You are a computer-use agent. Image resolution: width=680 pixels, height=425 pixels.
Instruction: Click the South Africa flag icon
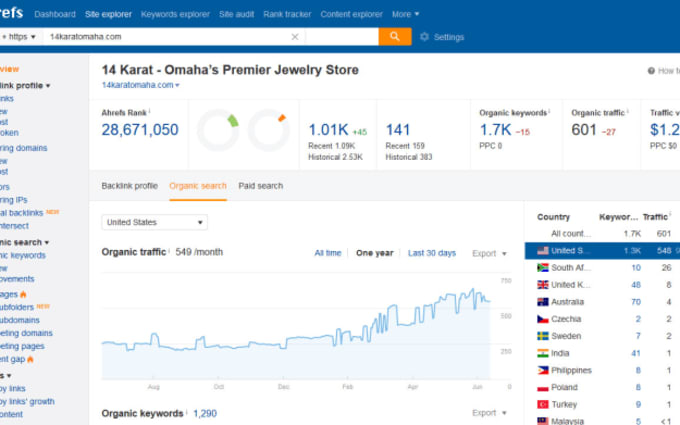point(543,268)
